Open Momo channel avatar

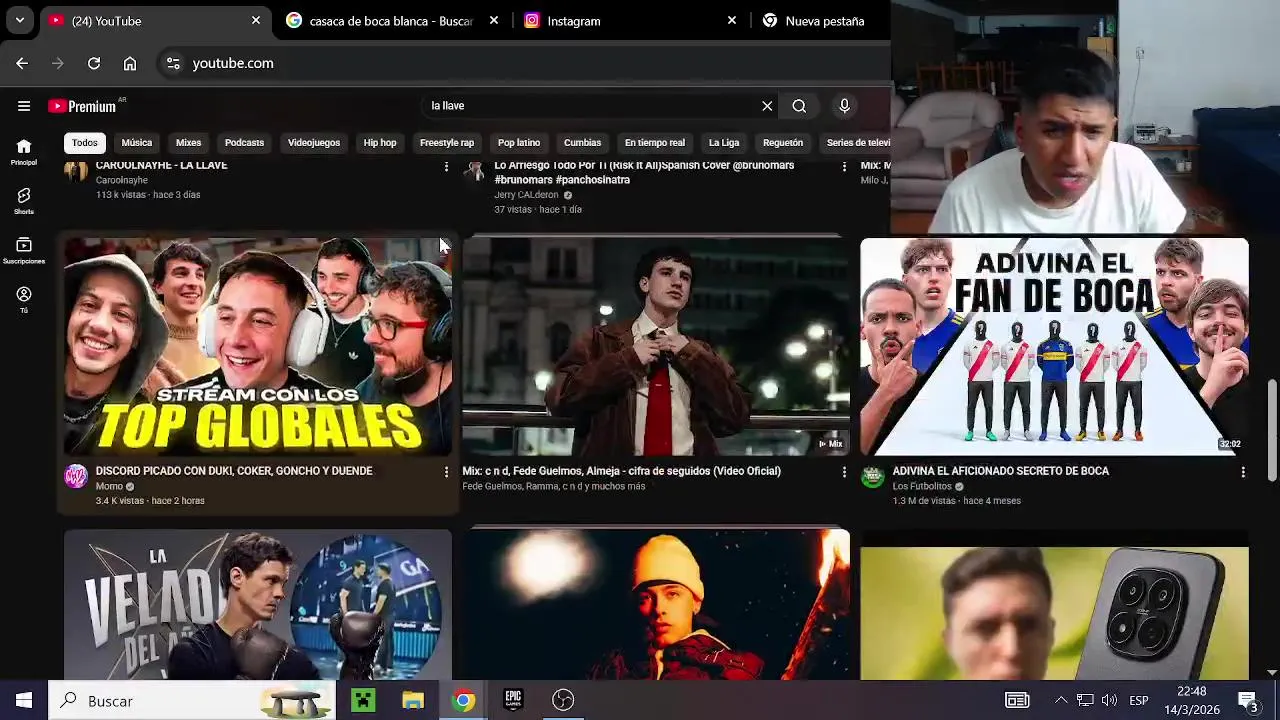click(76, 477)
